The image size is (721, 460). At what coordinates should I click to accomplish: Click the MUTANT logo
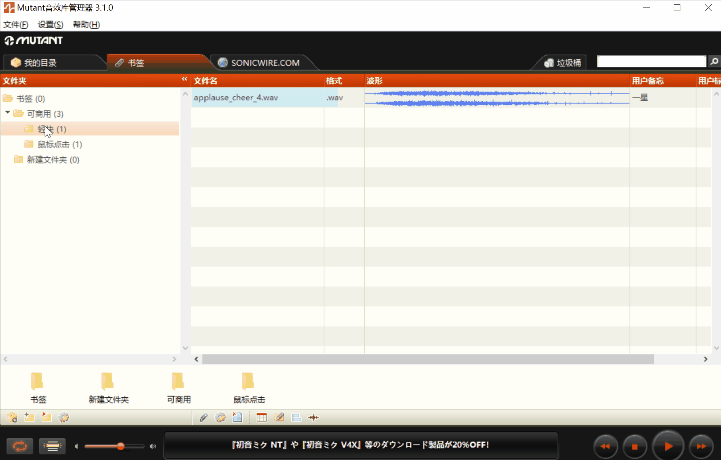(x=34, y=40)
